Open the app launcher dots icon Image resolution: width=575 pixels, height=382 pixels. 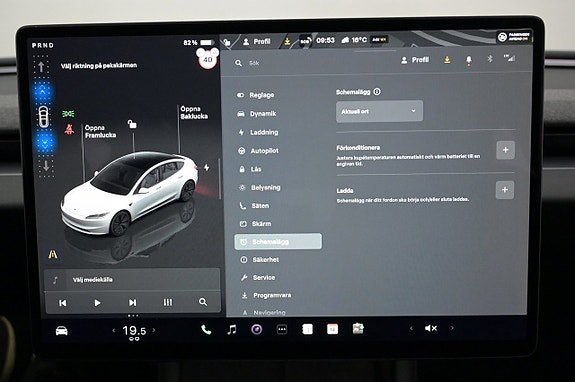click(x=282, y=329)
